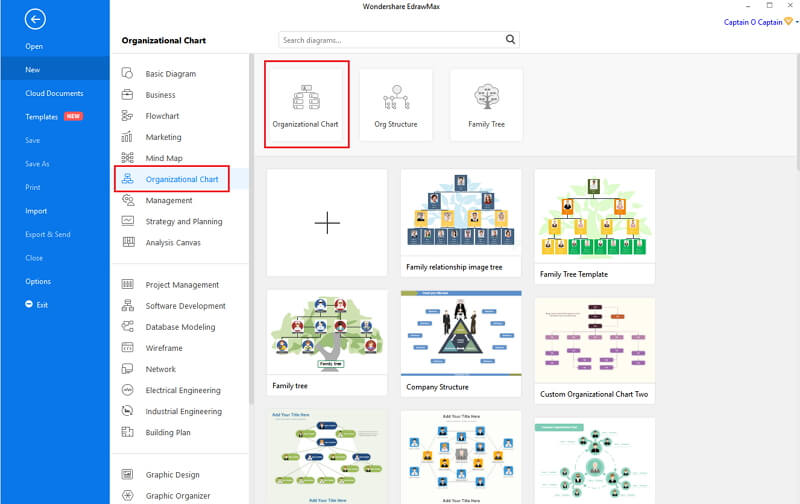Pick the Family Tree diagram icon
Image resolution: width=800 pixels, height=504 pixels.
click(x=487, y=96)
